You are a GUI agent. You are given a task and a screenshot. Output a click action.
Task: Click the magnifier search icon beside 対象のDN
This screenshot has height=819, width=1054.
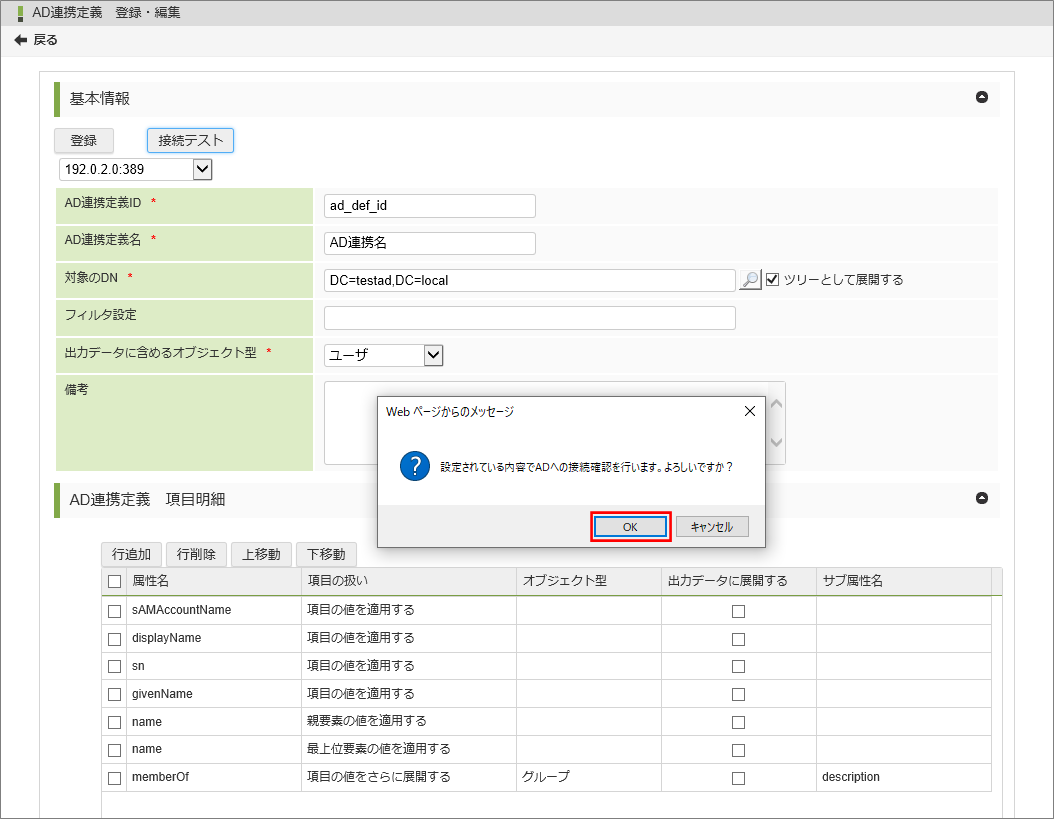(750, 280)
